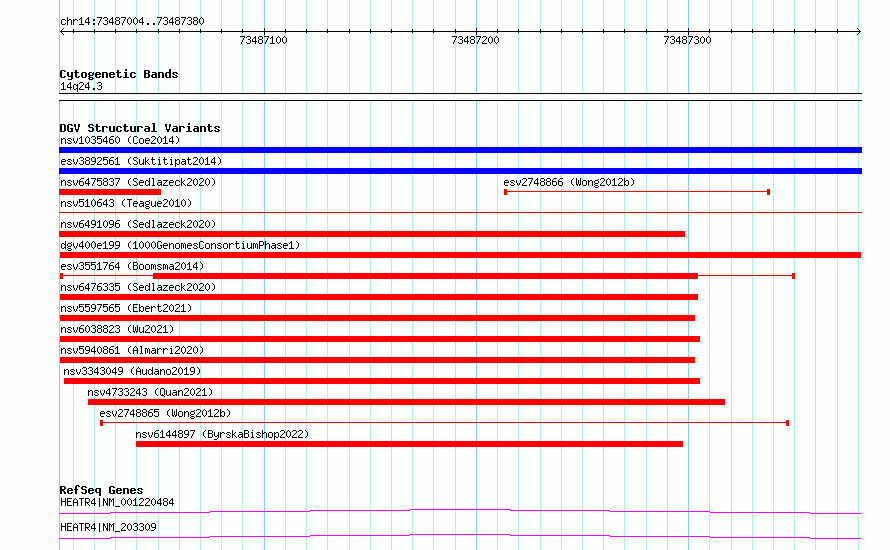This screenshot has height=550, width=890.
Task: Click the nsv6491096 (Sedlazeck2020) label
Action: [x=138, y=224]
